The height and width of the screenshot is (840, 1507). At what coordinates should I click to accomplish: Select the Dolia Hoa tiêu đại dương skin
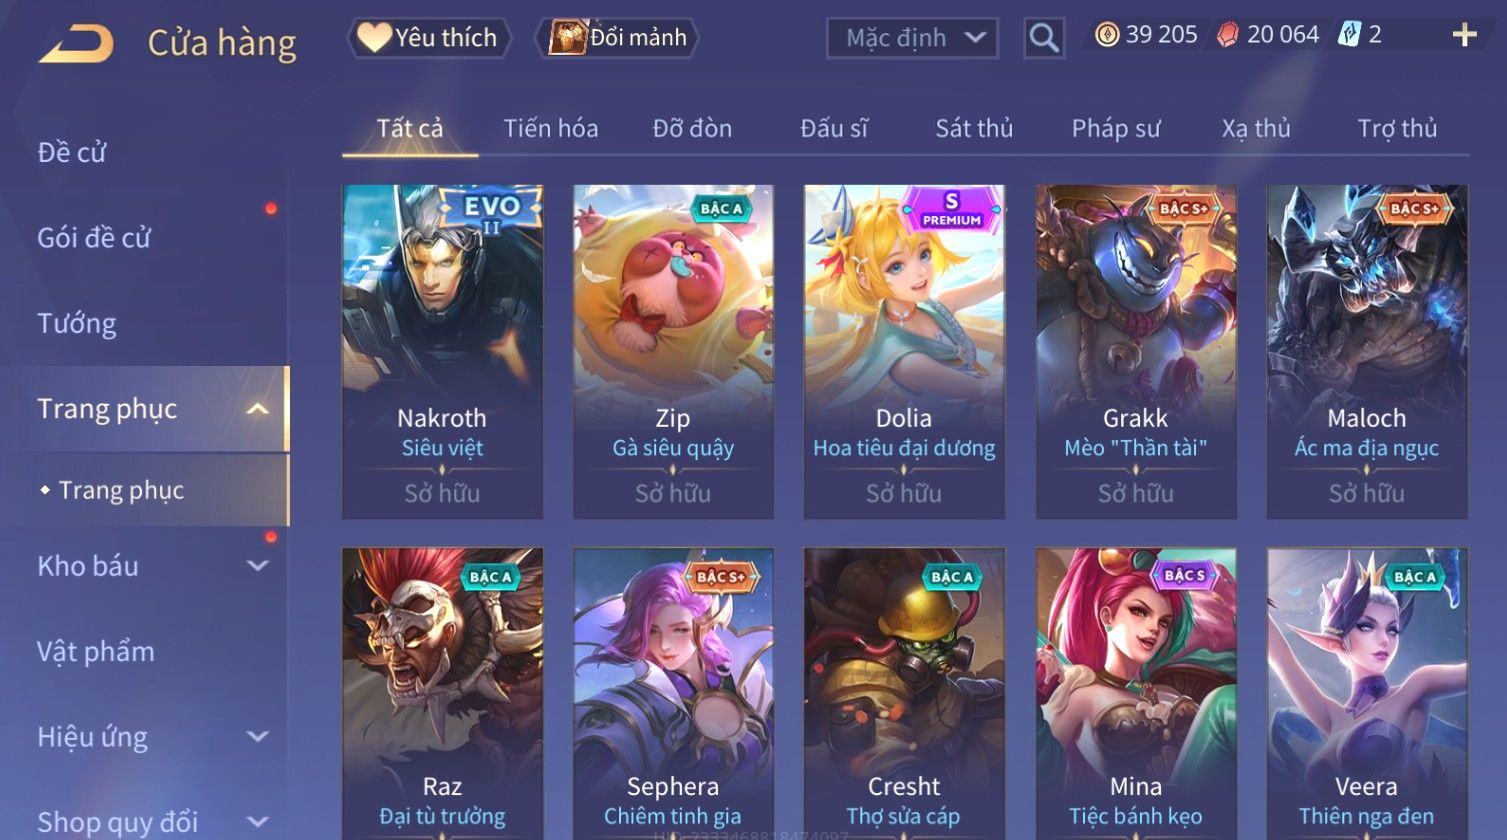[904, 351]
